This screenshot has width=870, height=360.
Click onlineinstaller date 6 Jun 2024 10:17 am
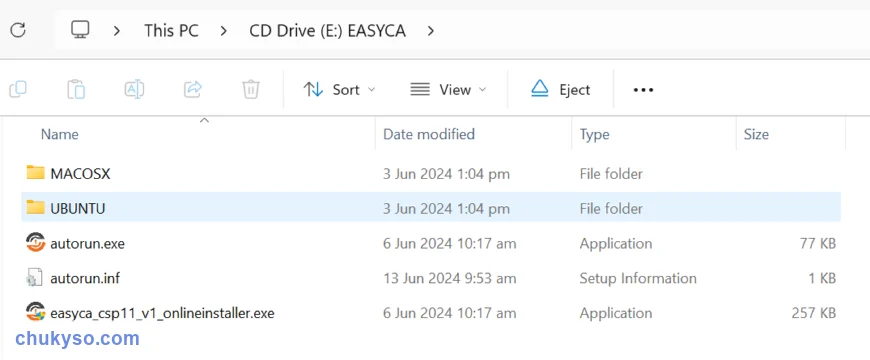tap(449, 313)
